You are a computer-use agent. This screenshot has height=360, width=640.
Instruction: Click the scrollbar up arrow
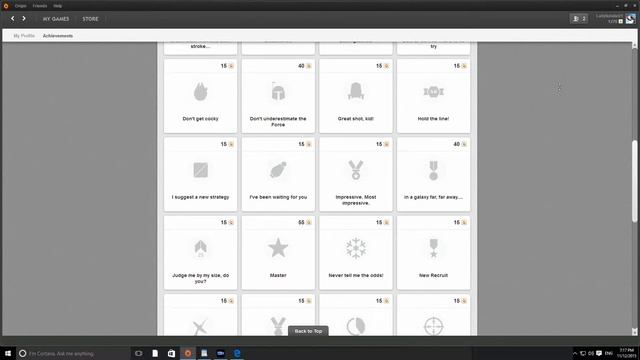point(634,45)
